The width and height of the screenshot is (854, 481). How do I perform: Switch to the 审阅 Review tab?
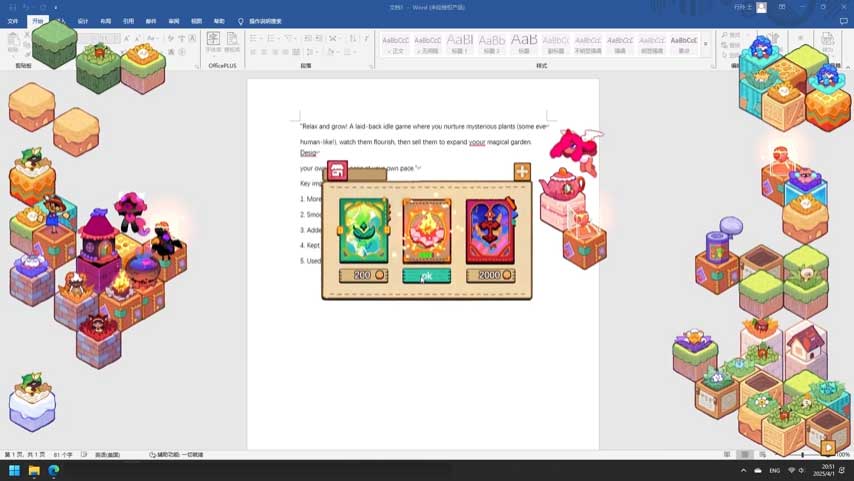coord(174,21)
